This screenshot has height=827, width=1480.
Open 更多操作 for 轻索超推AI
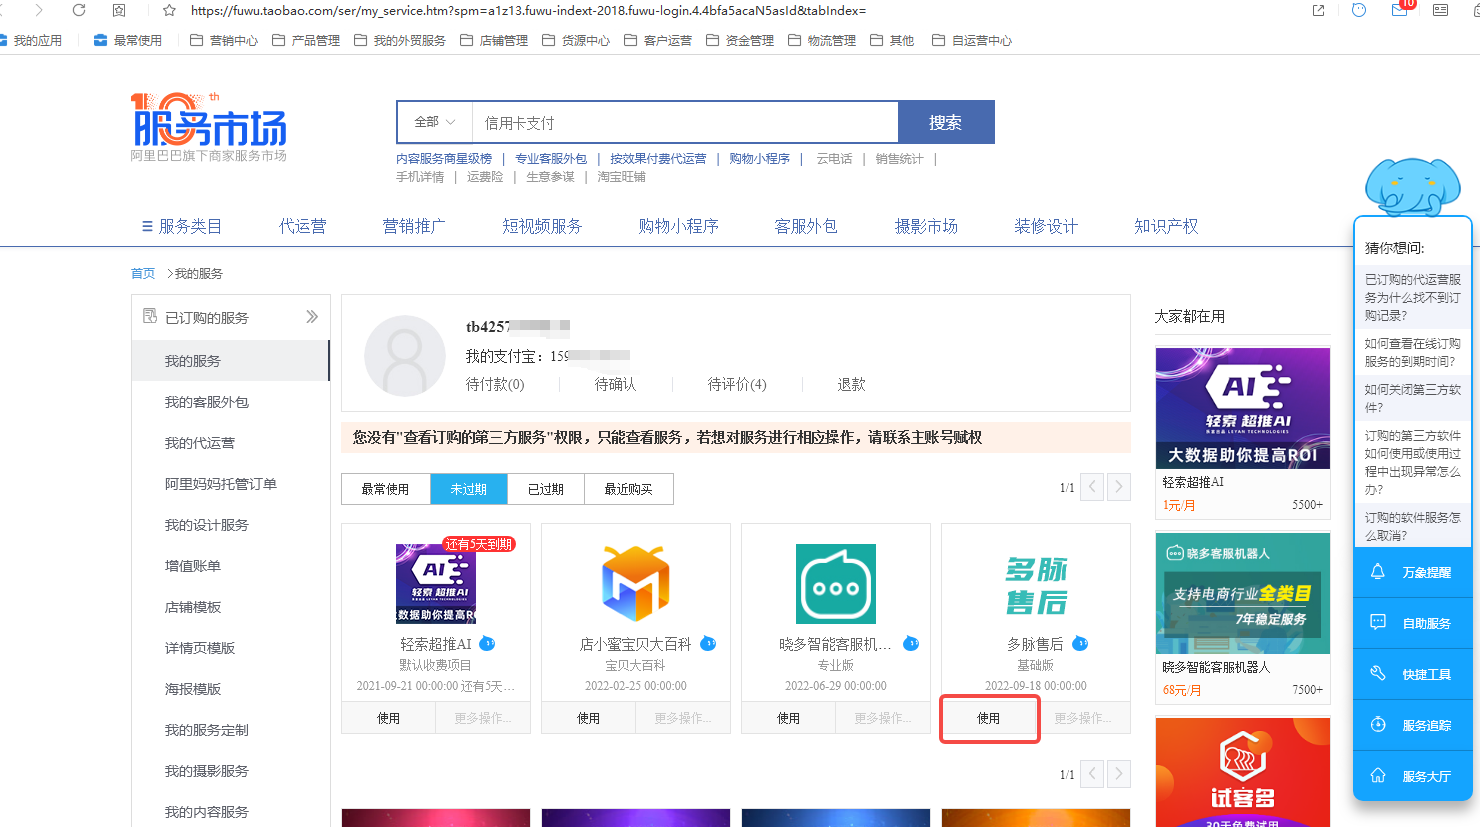(x=483, y=718)
